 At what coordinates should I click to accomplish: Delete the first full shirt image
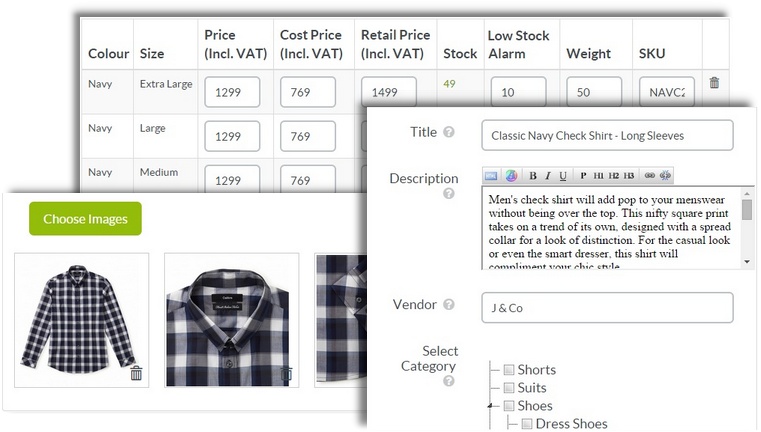tap(136, 374)
